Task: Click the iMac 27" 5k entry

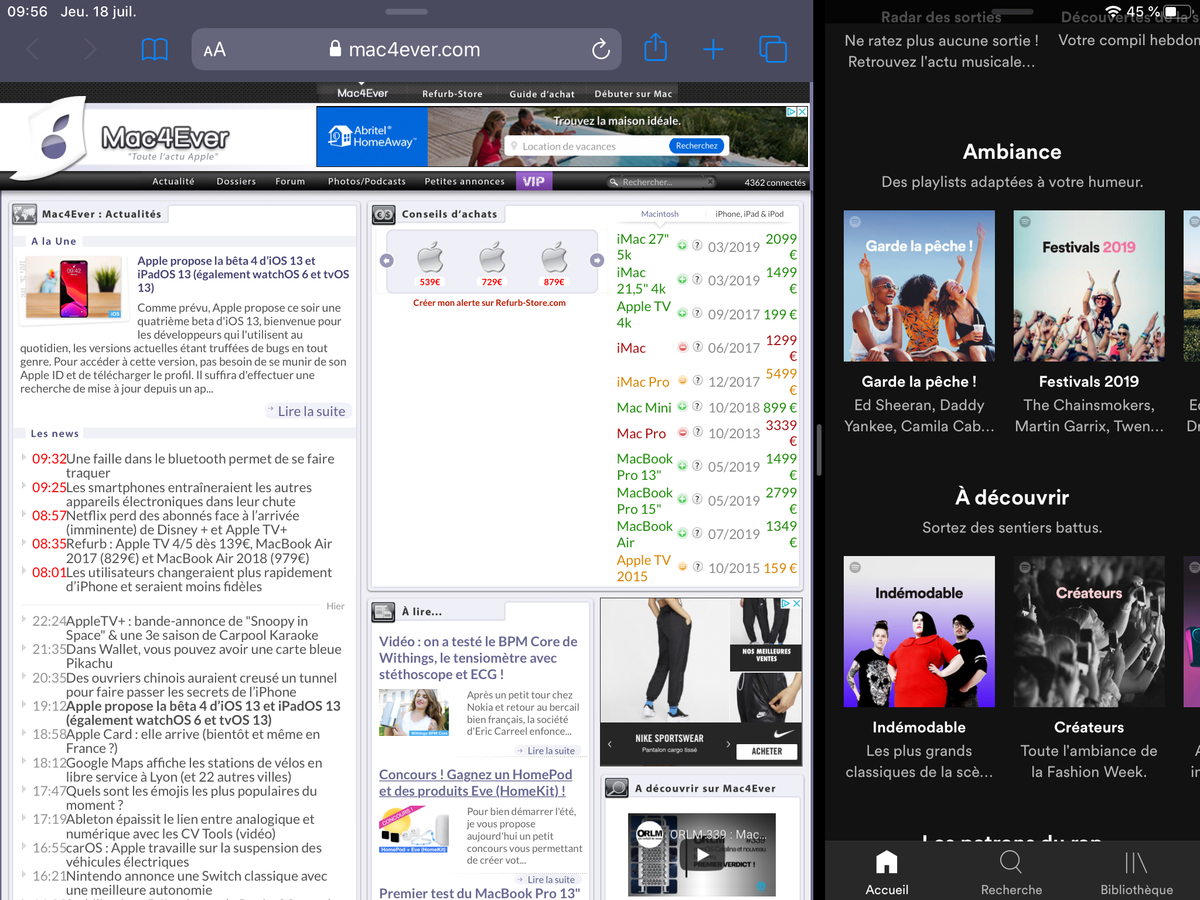Action: click(643, 247)
